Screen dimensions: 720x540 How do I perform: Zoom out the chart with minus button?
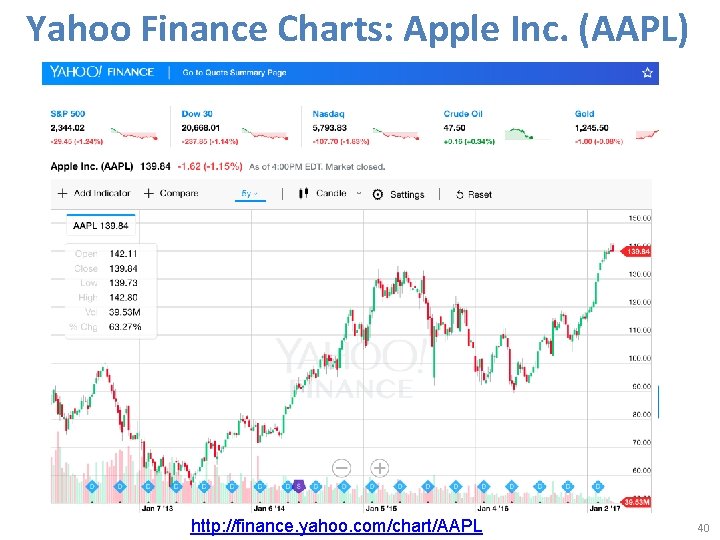pos(342,467)
